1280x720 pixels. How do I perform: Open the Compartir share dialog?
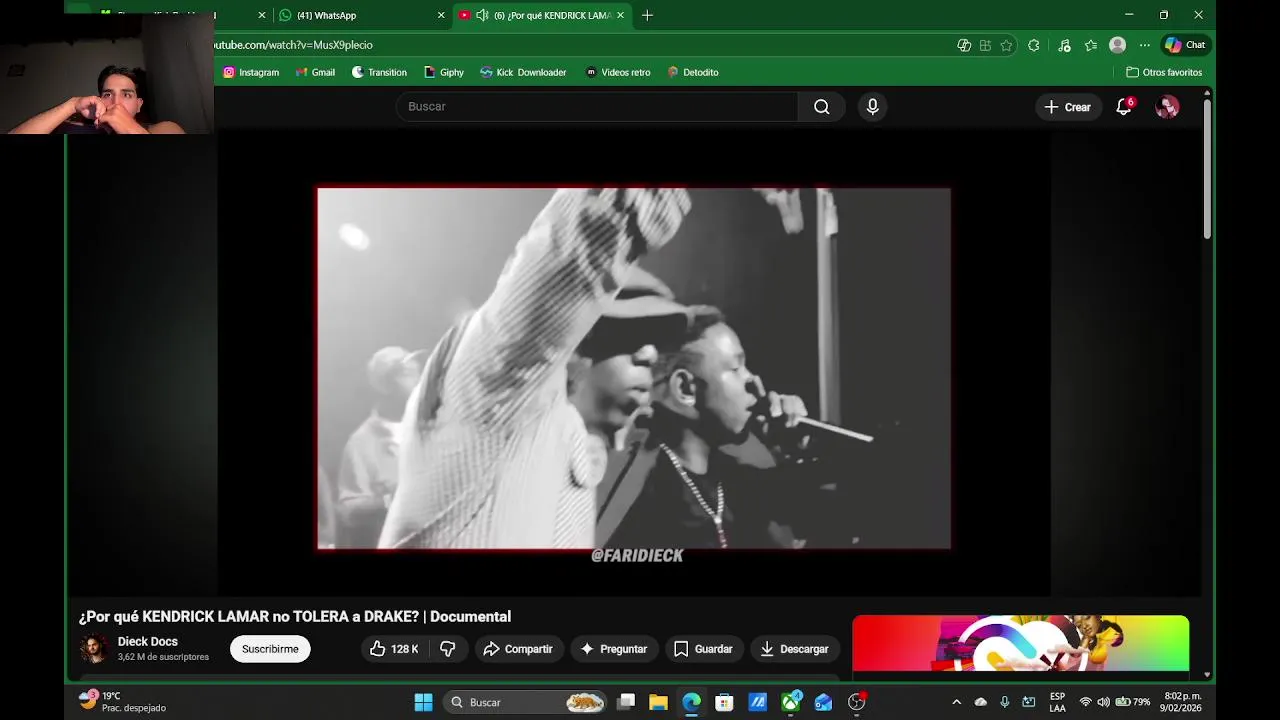click(518, 649)
